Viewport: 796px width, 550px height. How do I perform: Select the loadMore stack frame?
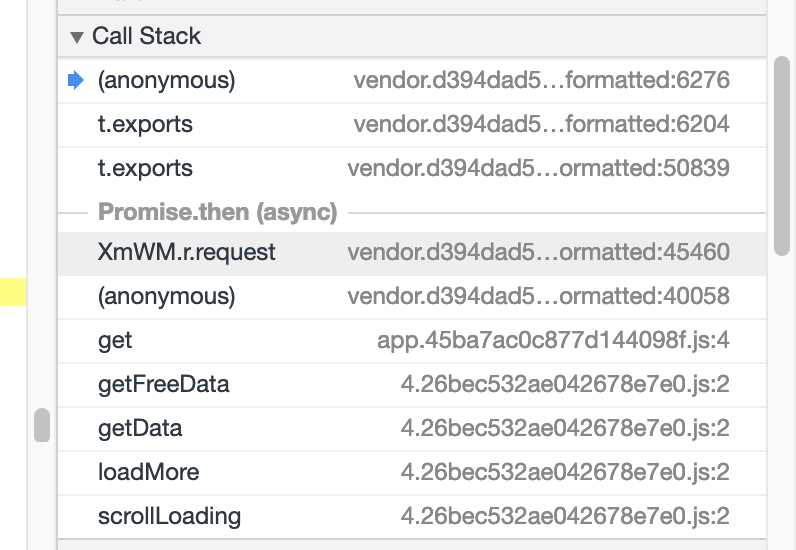(148, 472)
